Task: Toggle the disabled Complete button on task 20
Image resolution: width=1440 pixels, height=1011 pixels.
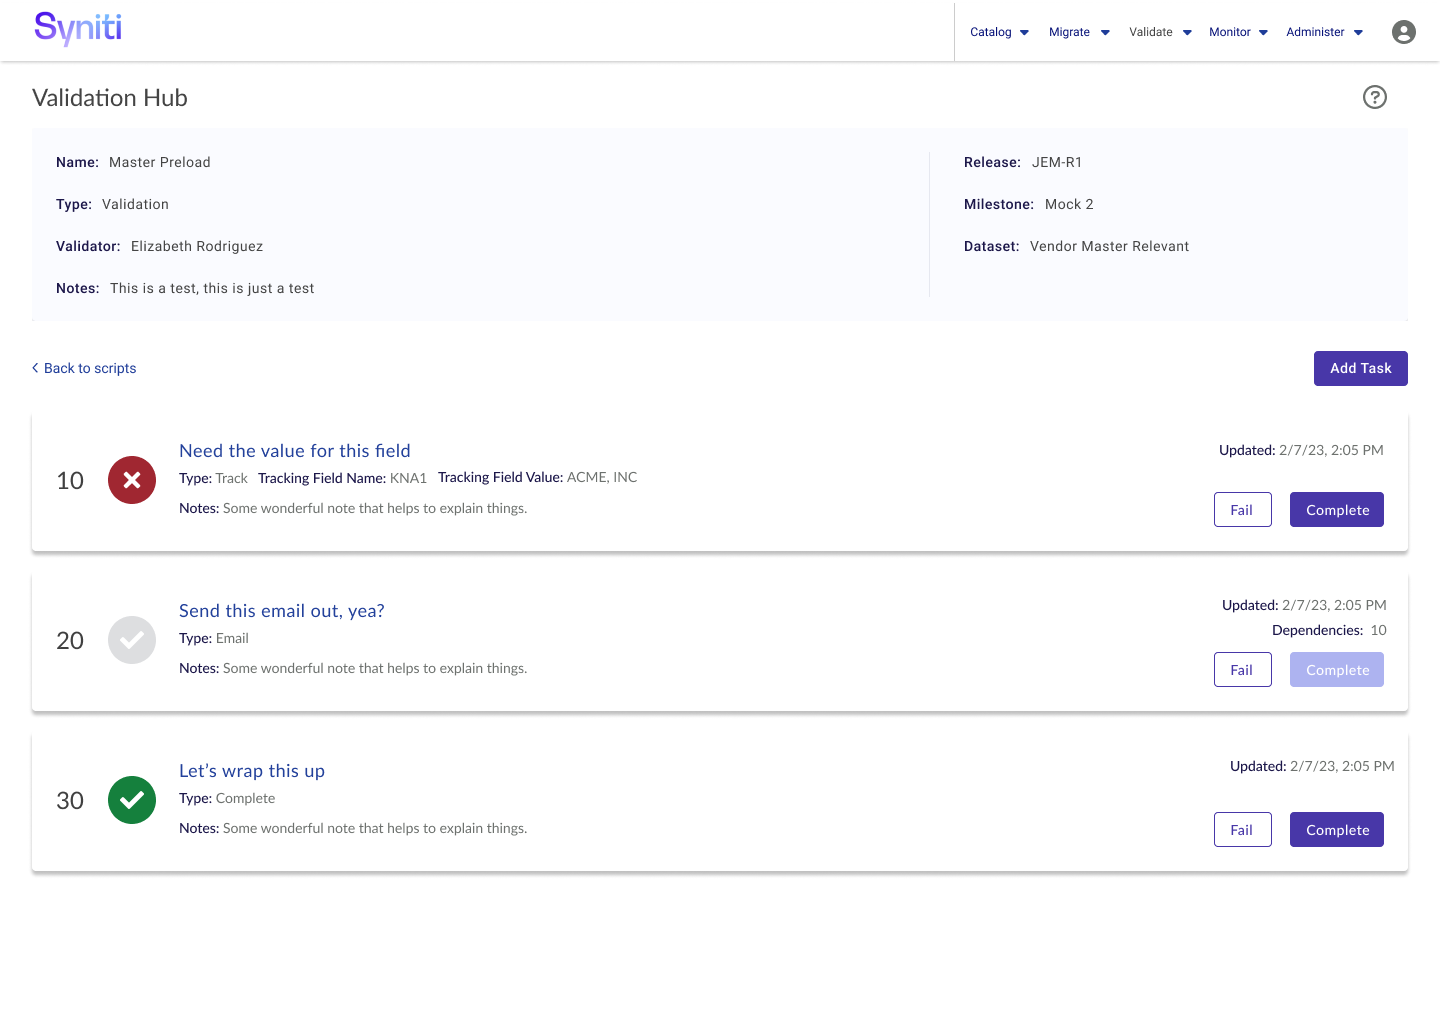Action: pyautogui.click(x=1336, y=669)
